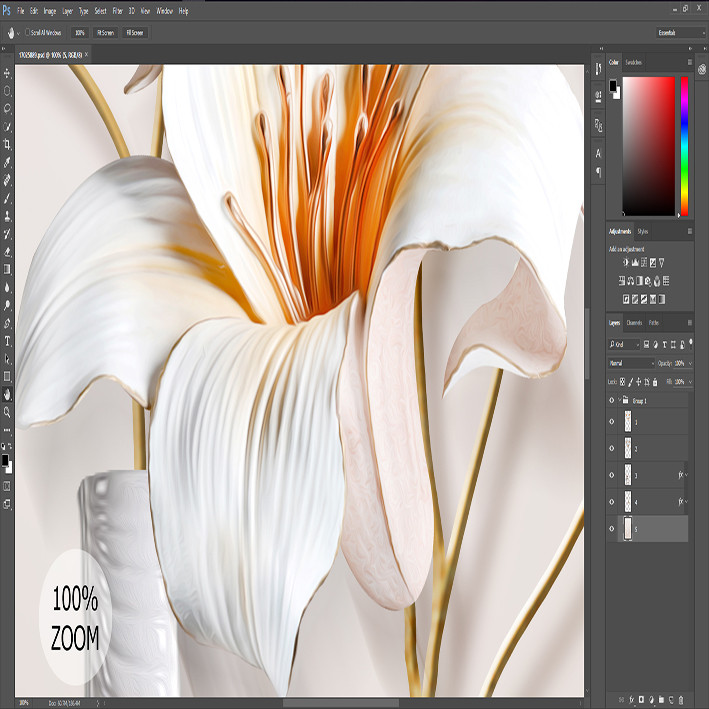Switch to the Styles tab

point(643,232)
